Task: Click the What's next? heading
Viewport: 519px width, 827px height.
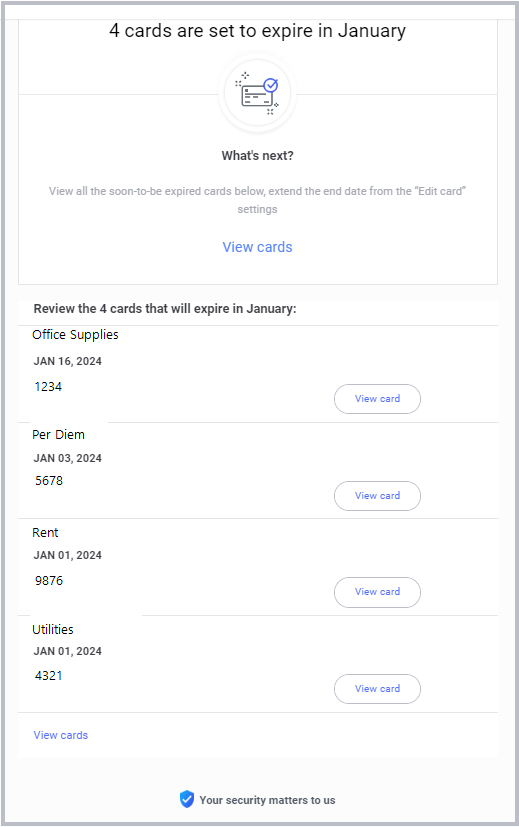Action: (257, 156)
